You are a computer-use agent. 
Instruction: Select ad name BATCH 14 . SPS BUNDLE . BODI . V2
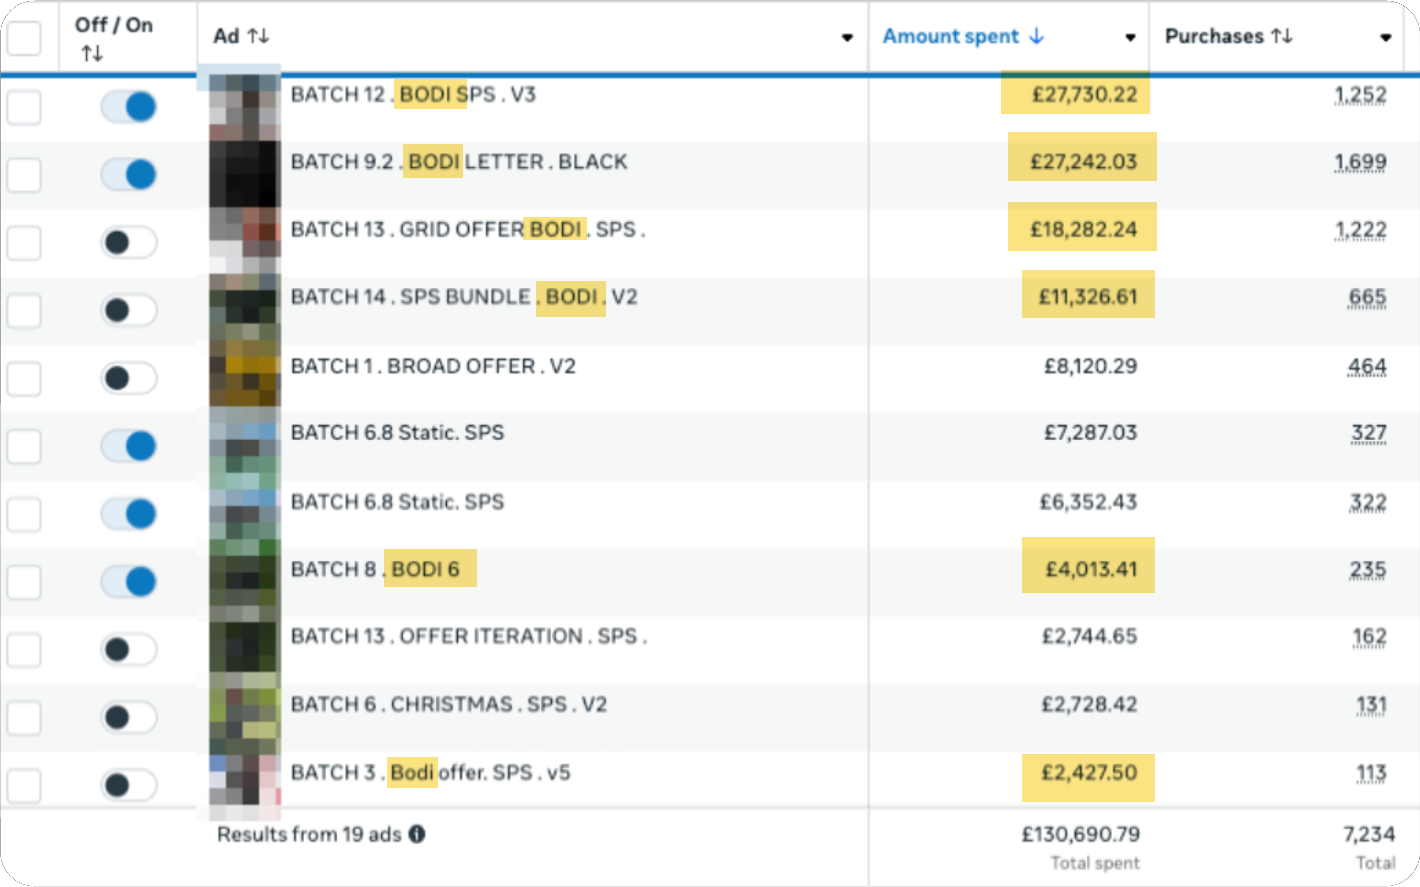pyautogui.click(x=464, y=297)
